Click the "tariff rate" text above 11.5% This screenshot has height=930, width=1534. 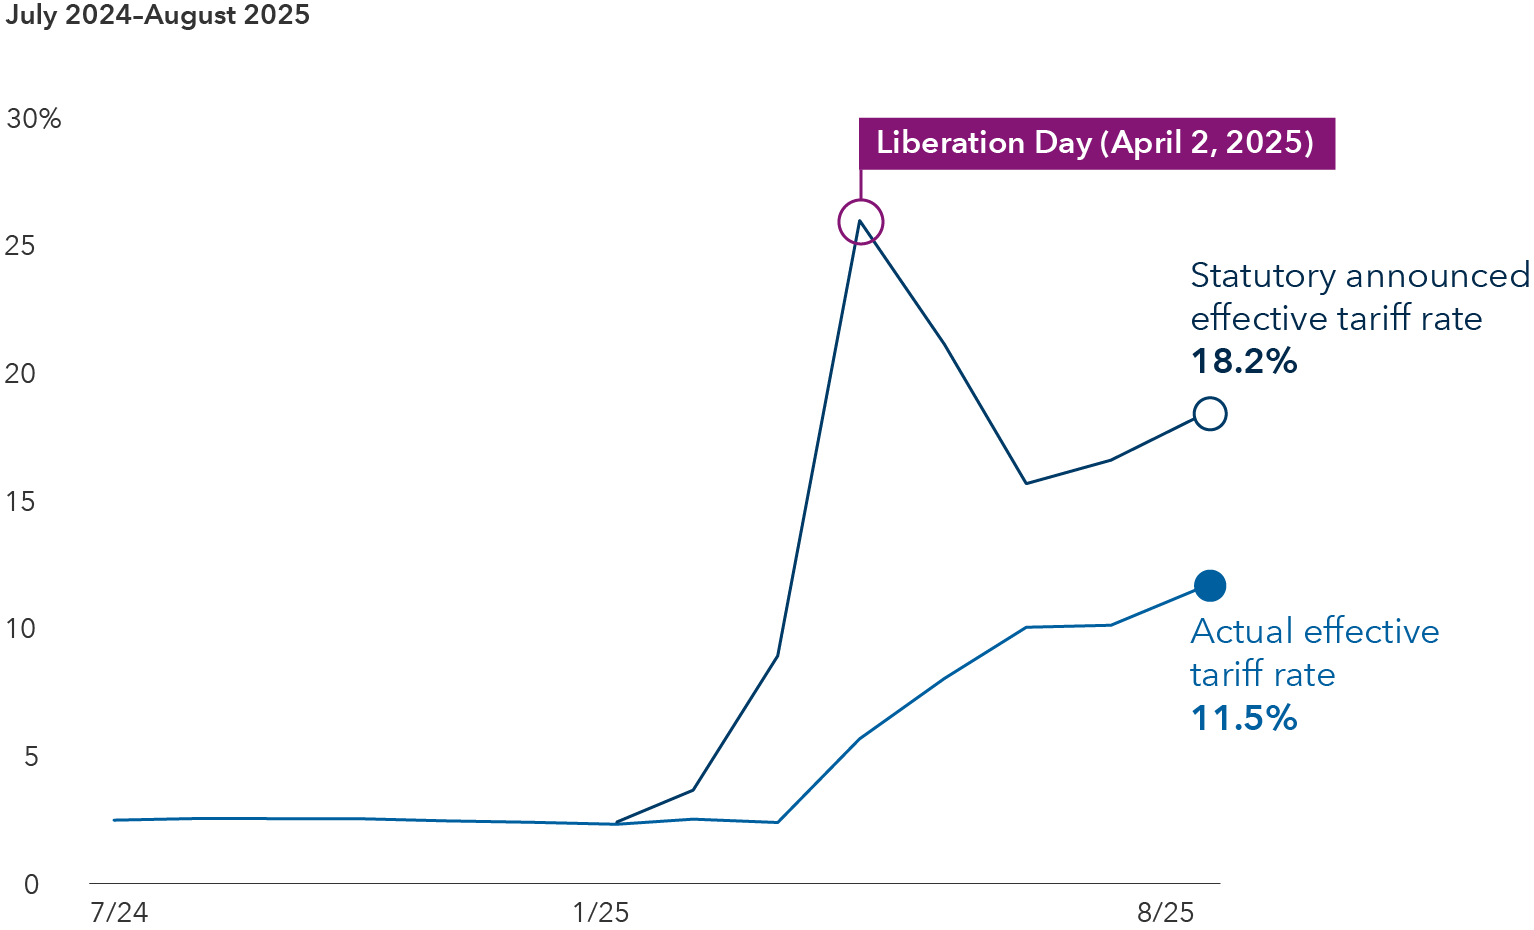point(1263,675)
